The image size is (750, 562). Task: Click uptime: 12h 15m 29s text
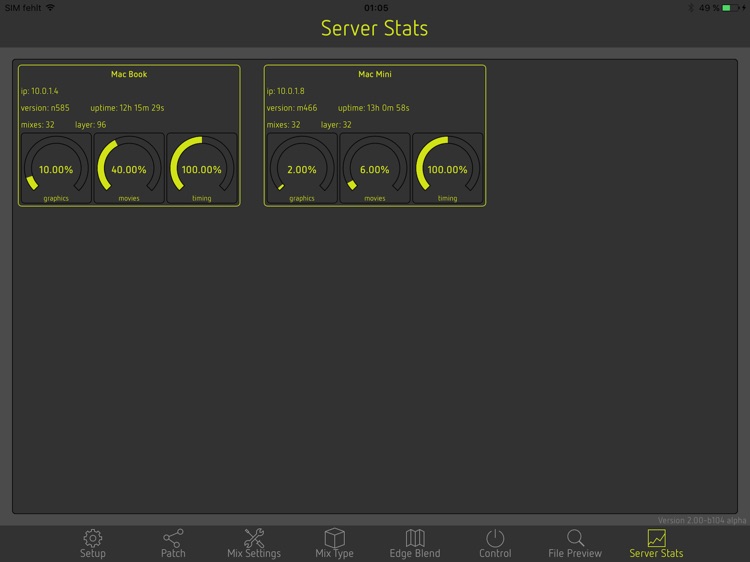coord(127,108)
